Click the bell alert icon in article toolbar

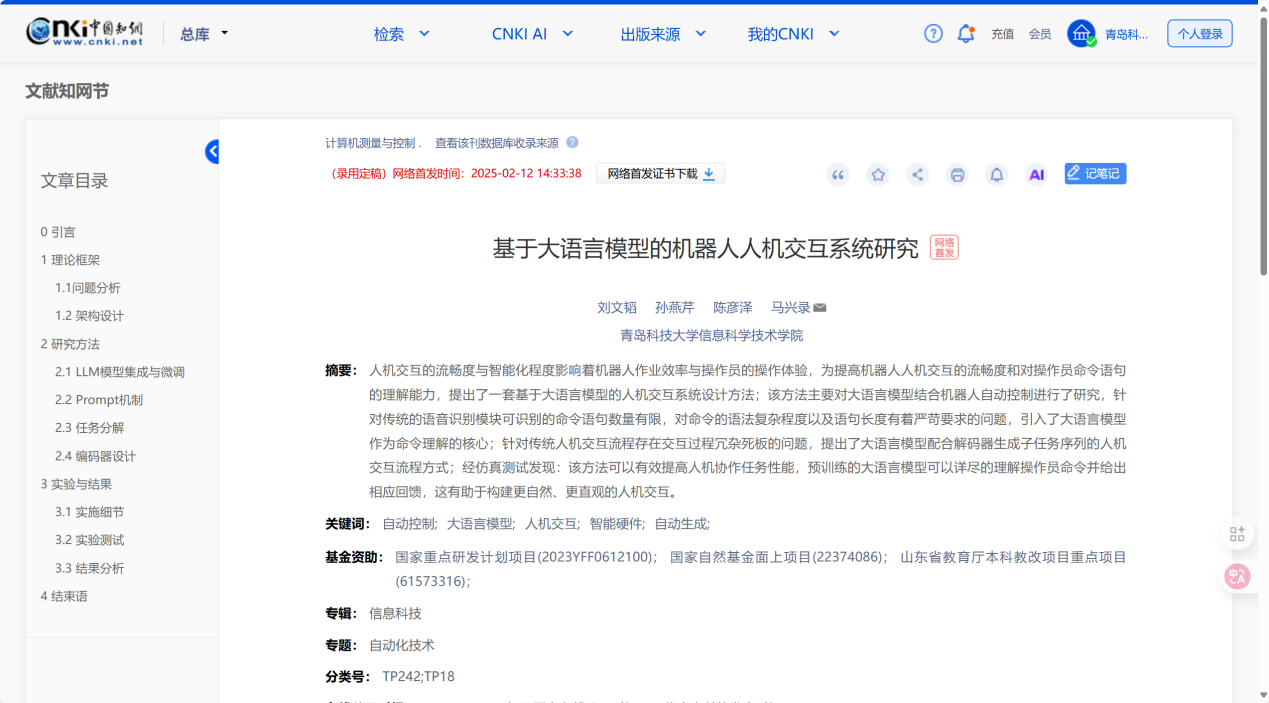point(997,175)
